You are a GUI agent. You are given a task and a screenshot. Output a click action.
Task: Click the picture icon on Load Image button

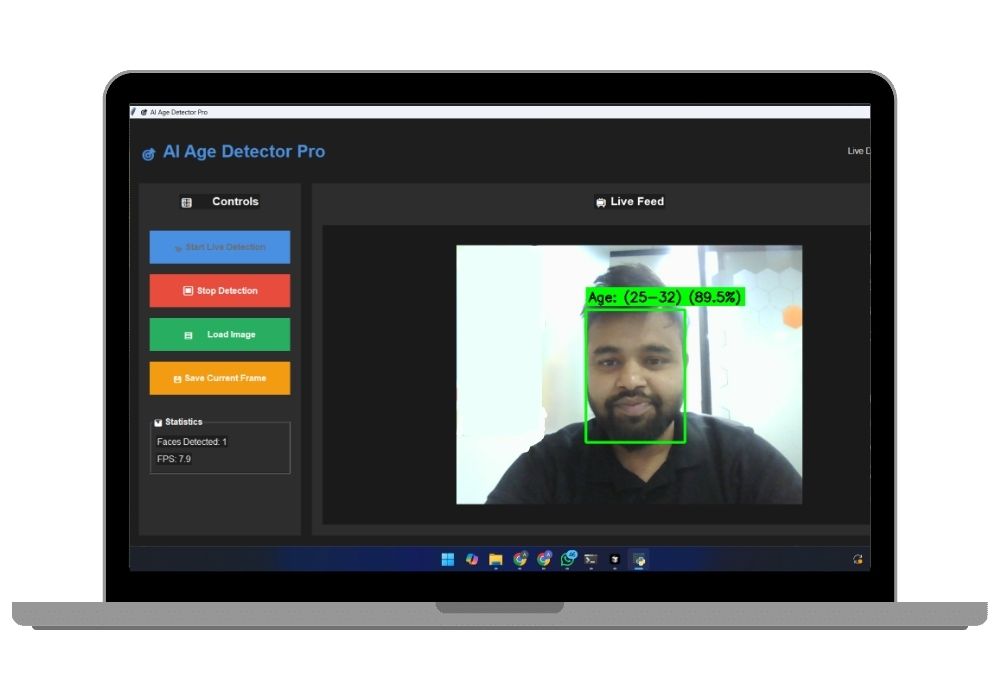tap(187, 334)
